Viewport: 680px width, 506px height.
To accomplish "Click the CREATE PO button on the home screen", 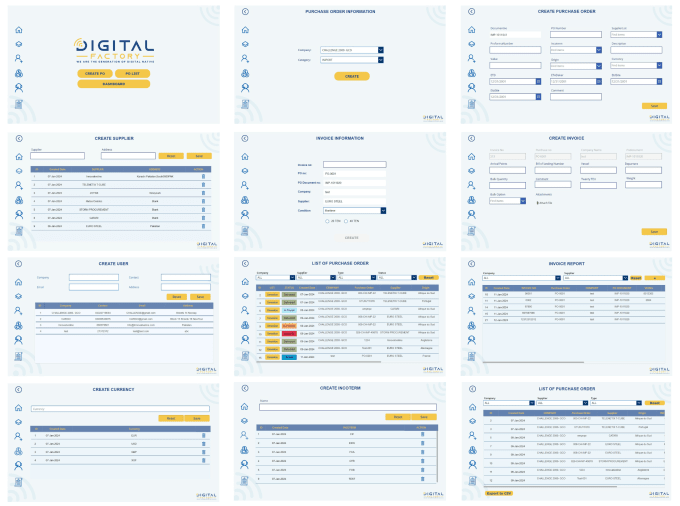I will [95, 73].
